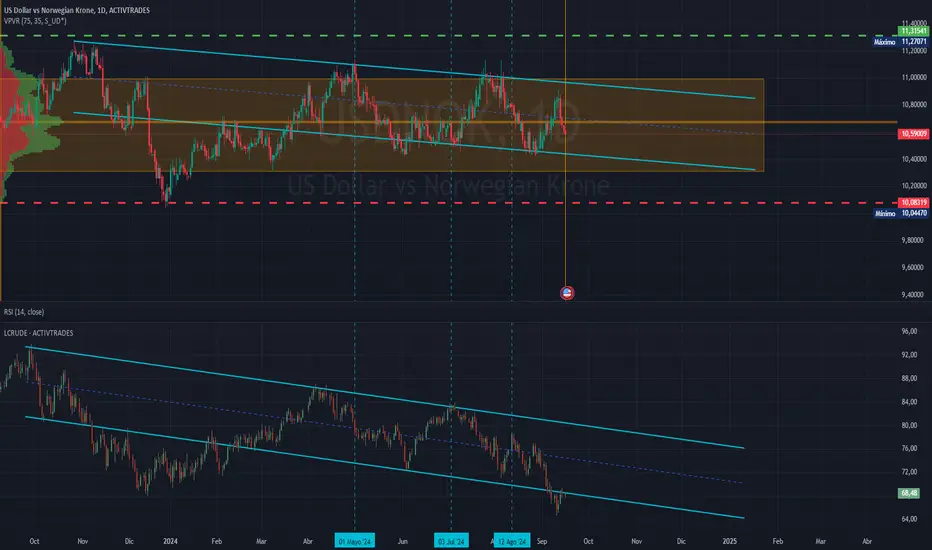This screenshot has height=550, width=932.
Task: Select the 01 Mayo '24 date marker
Action: click(354, 541)
